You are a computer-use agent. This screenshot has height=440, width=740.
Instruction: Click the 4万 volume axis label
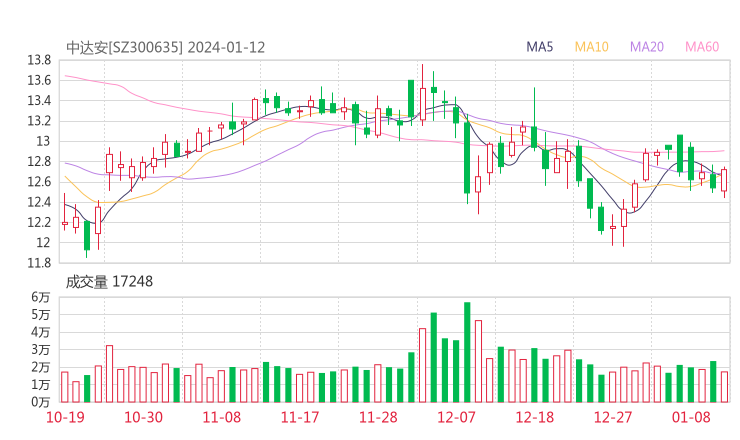(x=41, y=332)
